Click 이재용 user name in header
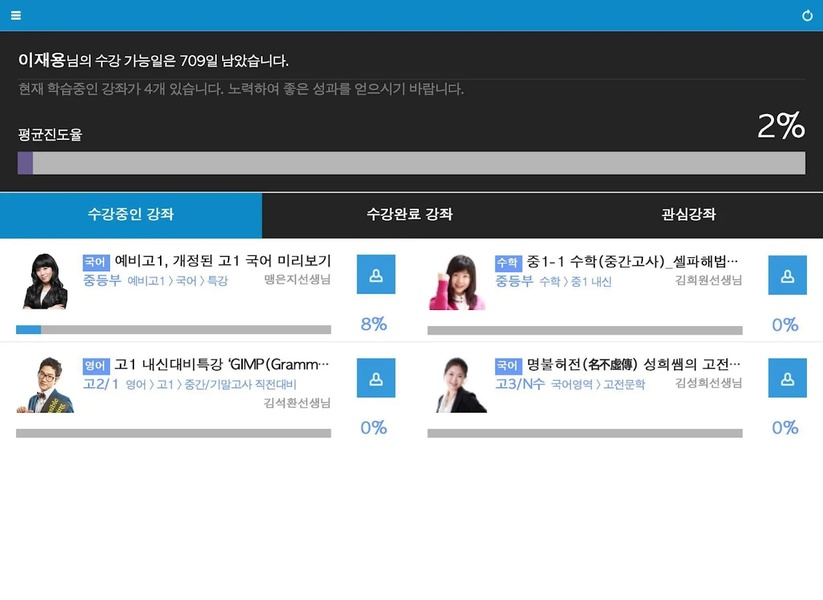The image size is (823, 600). 41,60
